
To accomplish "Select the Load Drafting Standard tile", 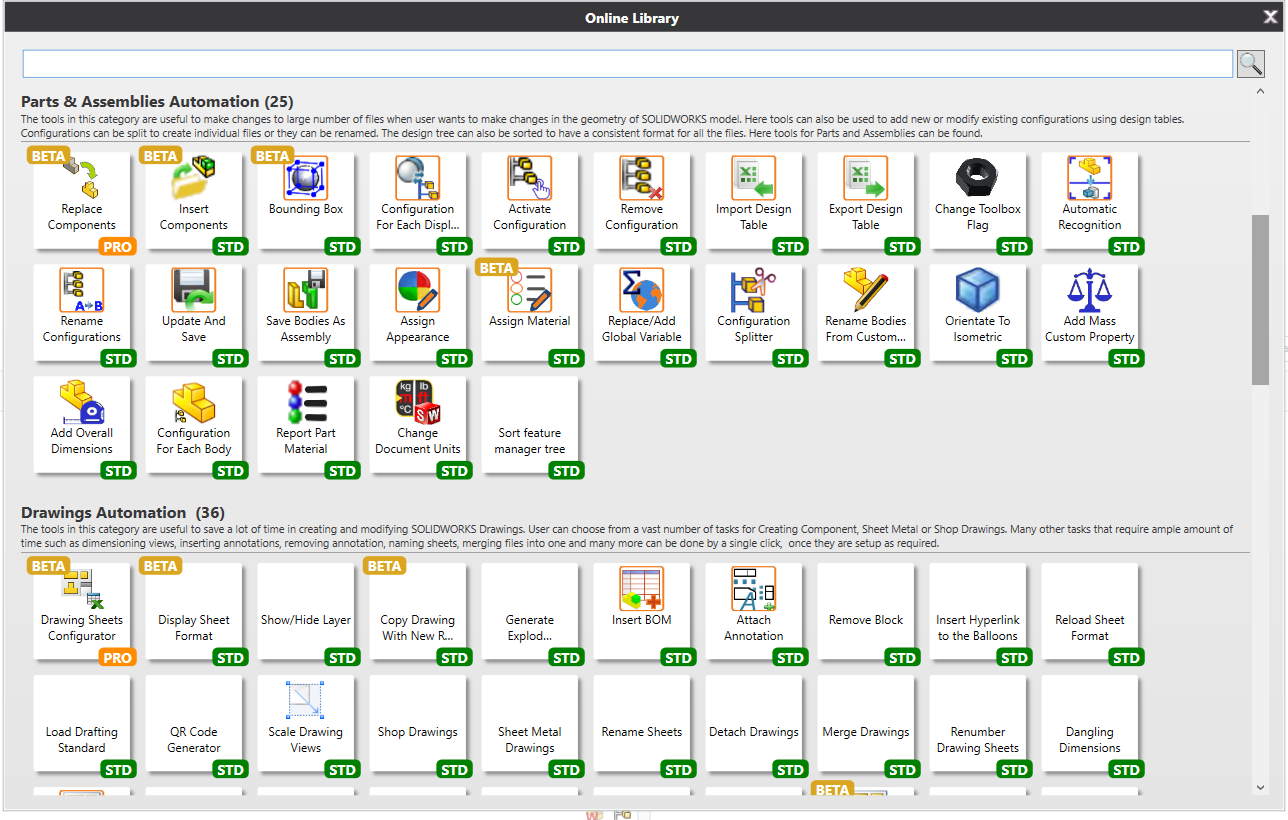I will tap(82, 724).
